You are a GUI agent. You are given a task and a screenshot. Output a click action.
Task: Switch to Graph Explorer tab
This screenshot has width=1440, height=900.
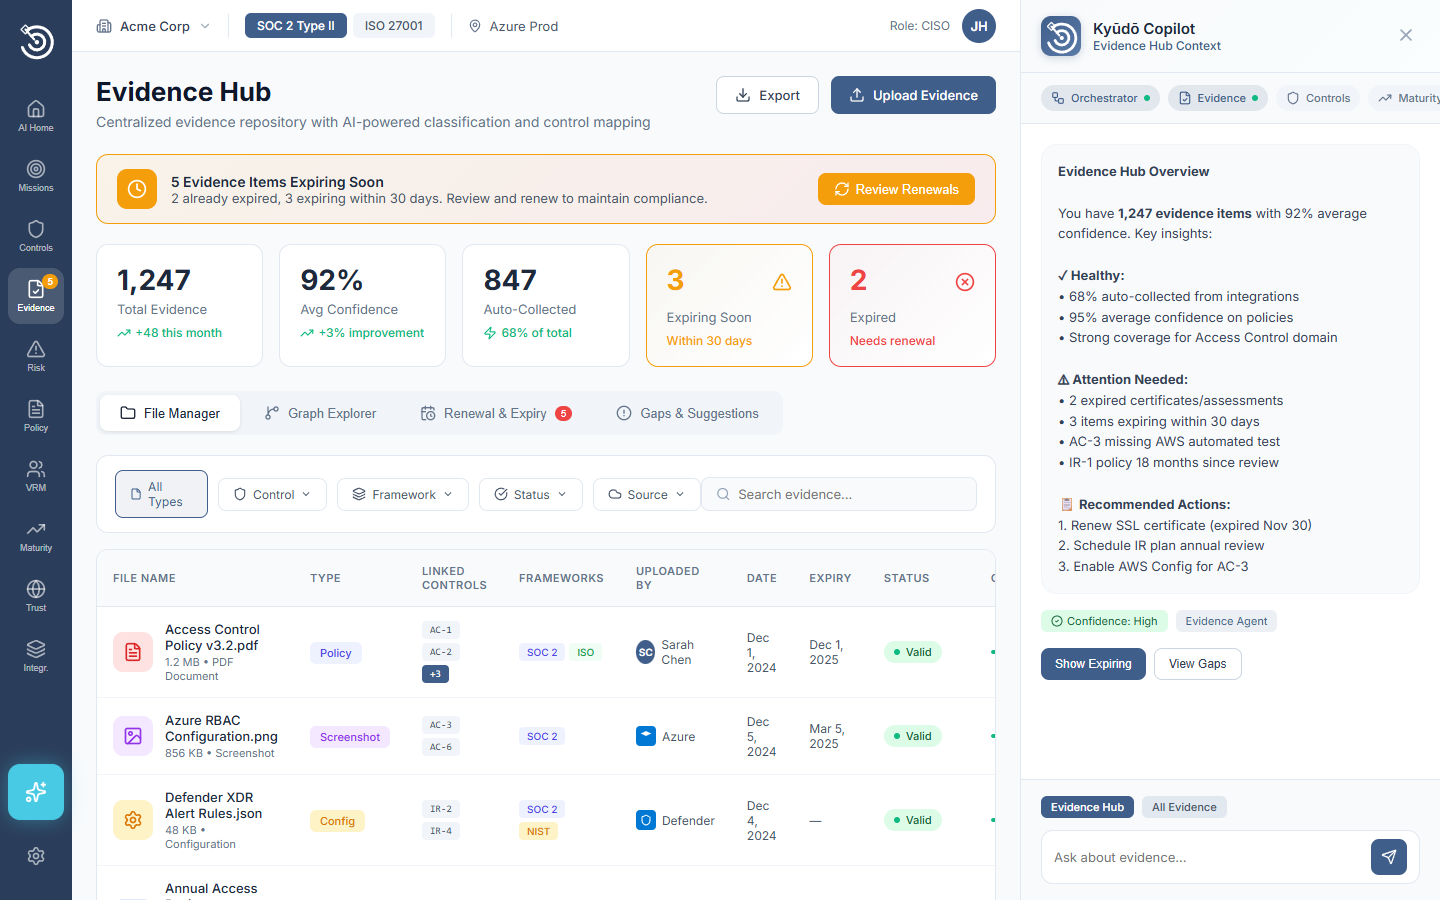pyautogui.click(x=320, y=413)
